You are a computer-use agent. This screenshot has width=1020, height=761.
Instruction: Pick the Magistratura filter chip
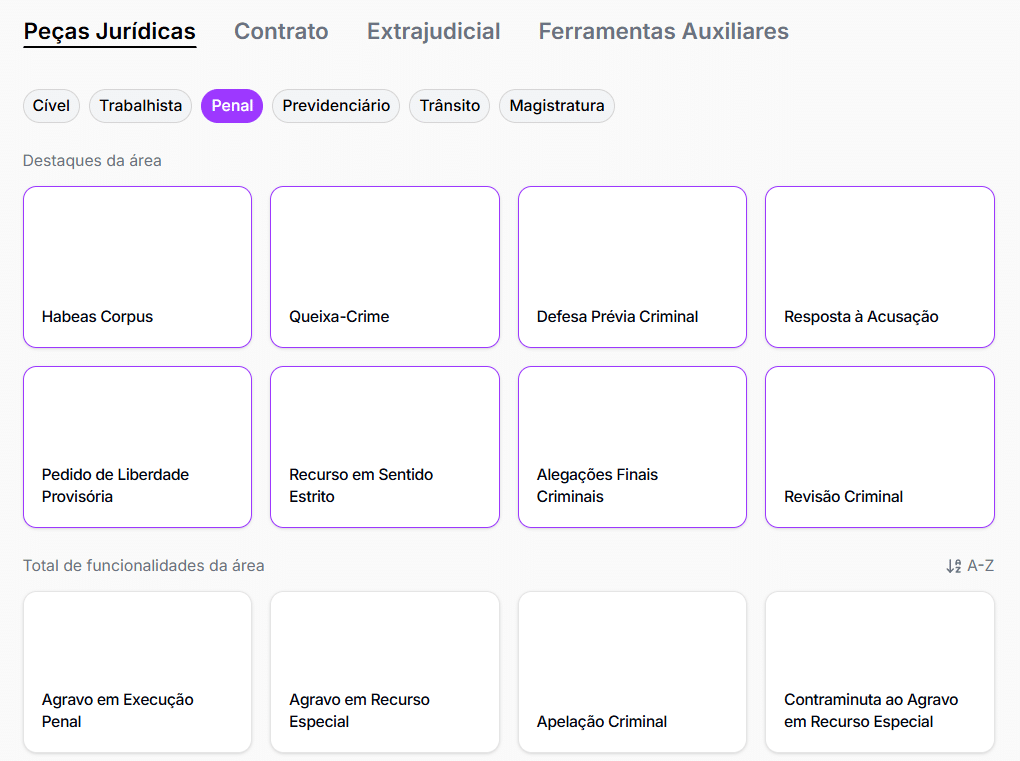[557, 106]
